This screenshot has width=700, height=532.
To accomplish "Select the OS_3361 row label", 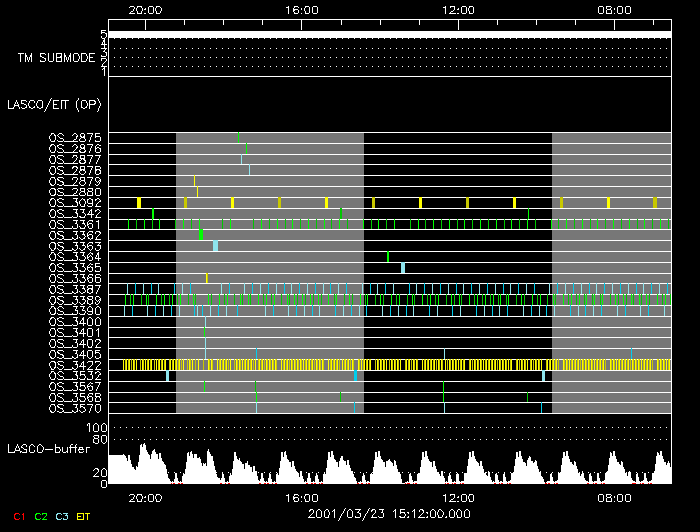I will [x=75, y=225].
